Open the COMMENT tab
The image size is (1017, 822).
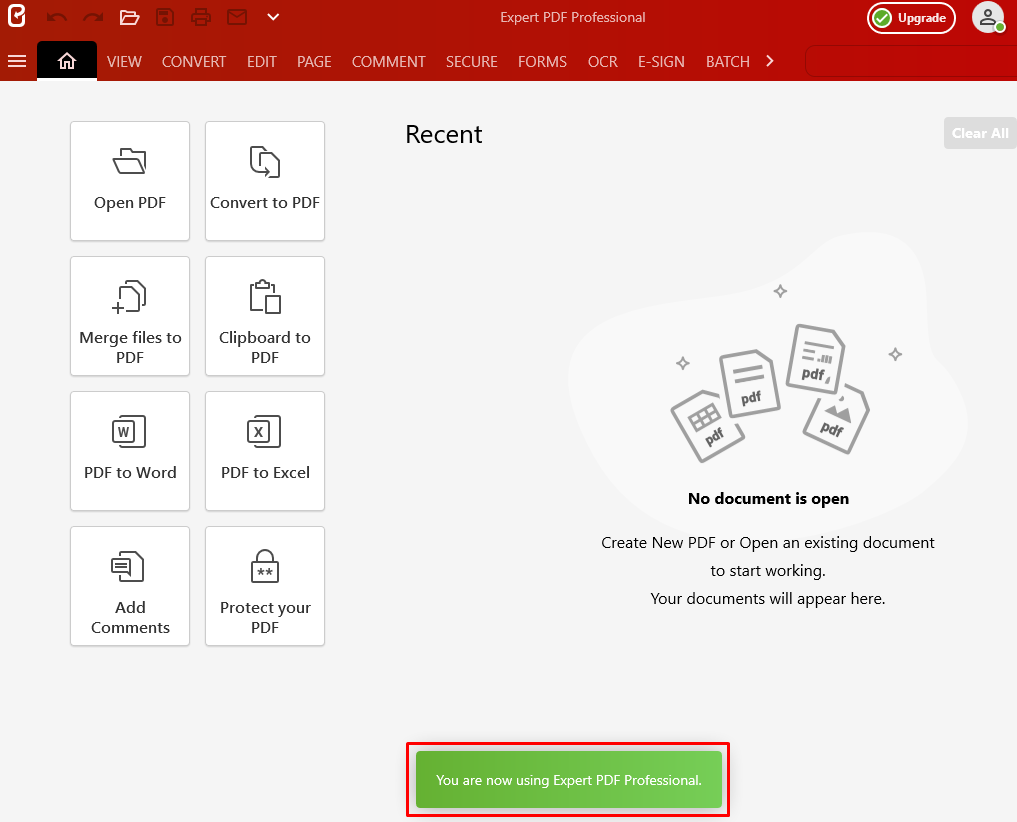click(x=389, y=62)
